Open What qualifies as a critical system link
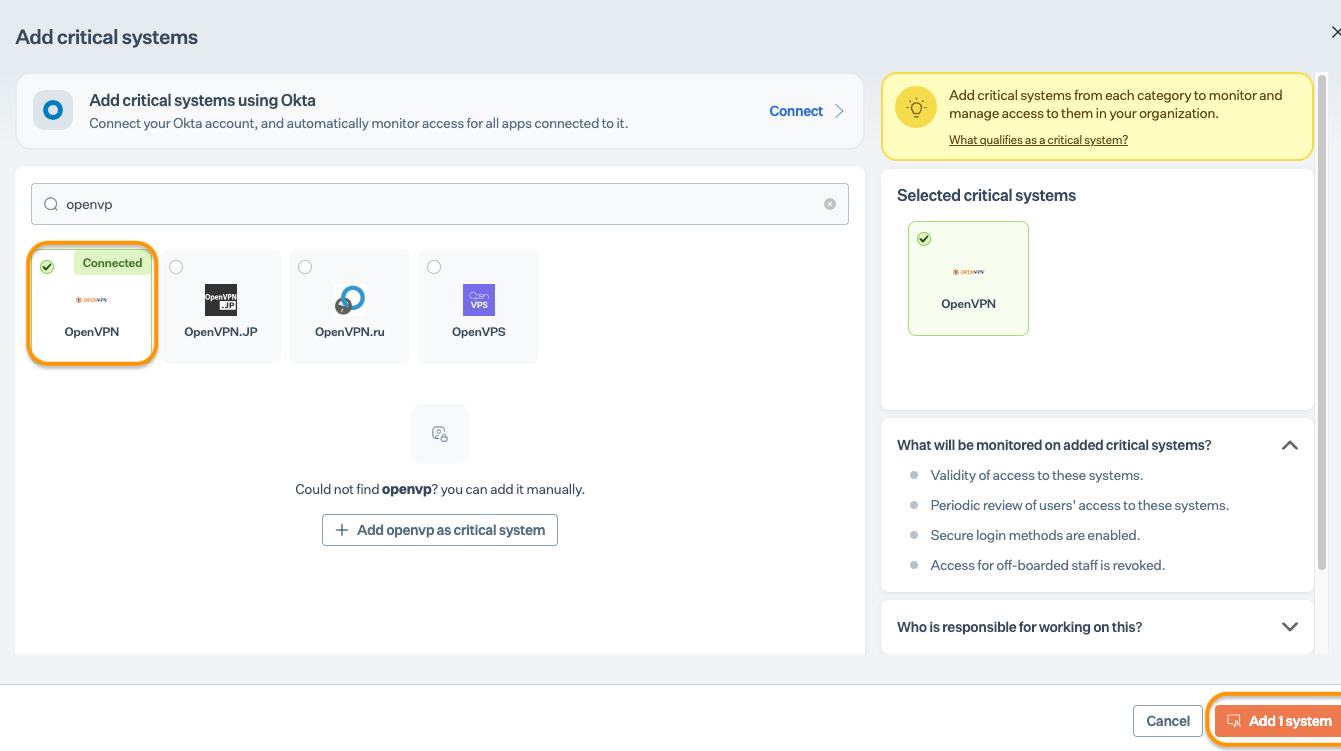 [x=1038, y=140]
